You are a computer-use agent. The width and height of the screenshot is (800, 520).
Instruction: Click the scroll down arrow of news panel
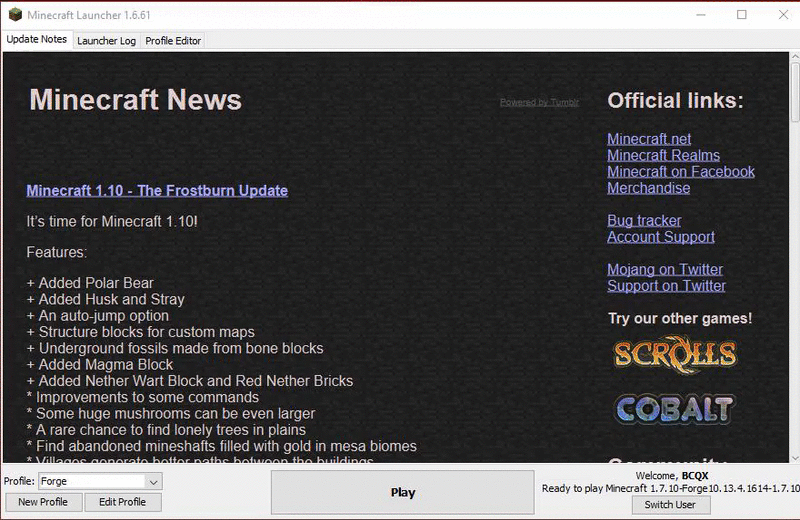795,458
